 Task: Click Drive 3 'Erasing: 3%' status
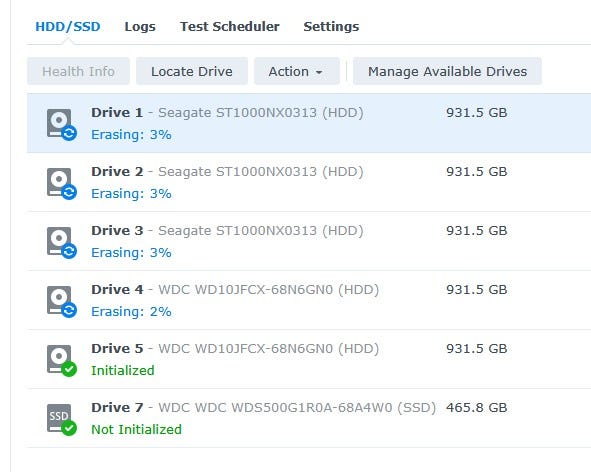[x=131, y=253]
